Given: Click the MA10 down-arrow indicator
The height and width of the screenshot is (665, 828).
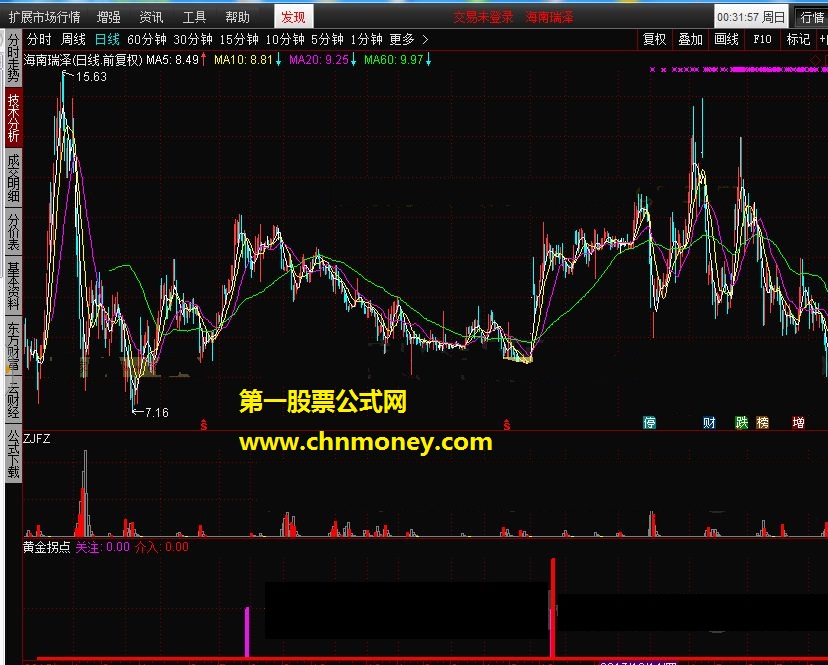Looking at the screenshot, I should (x=278, y=60).
